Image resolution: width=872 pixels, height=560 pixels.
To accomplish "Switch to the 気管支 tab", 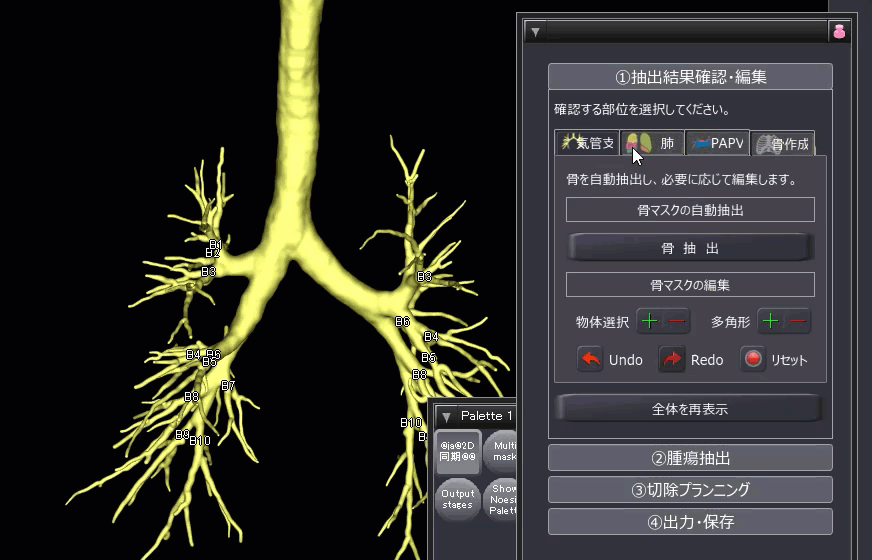I will point(587,143).
